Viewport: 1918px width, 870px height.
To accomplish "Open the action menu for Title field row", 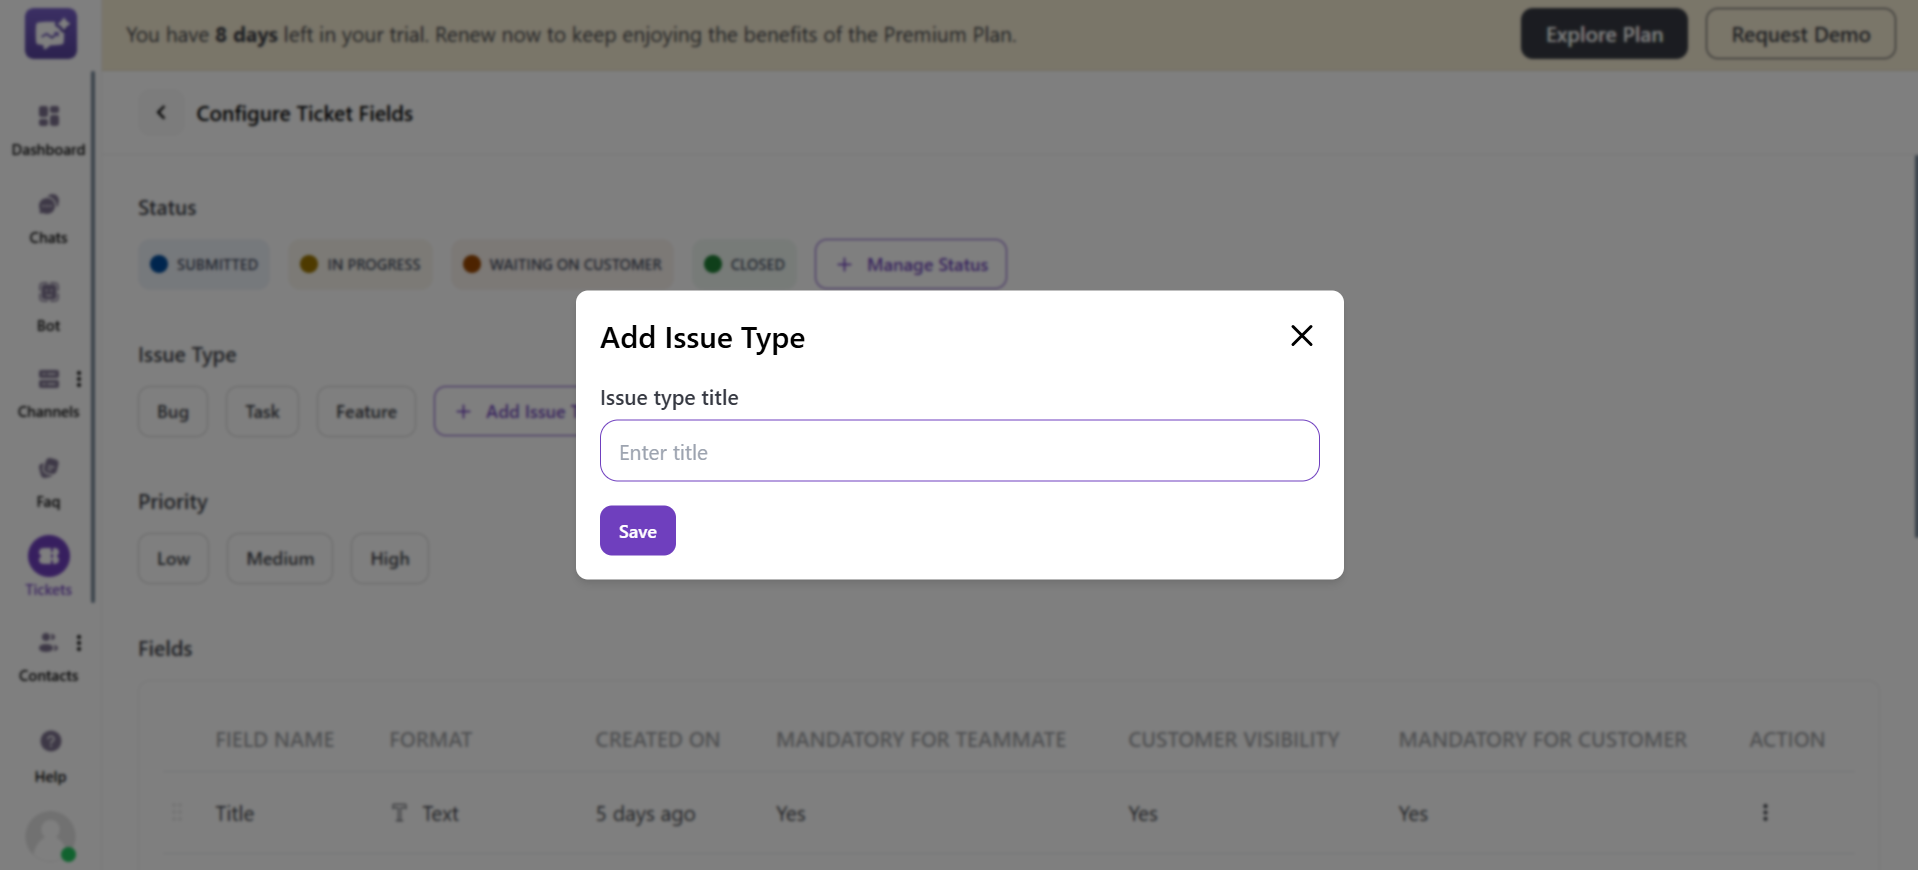I will 1764,813.
